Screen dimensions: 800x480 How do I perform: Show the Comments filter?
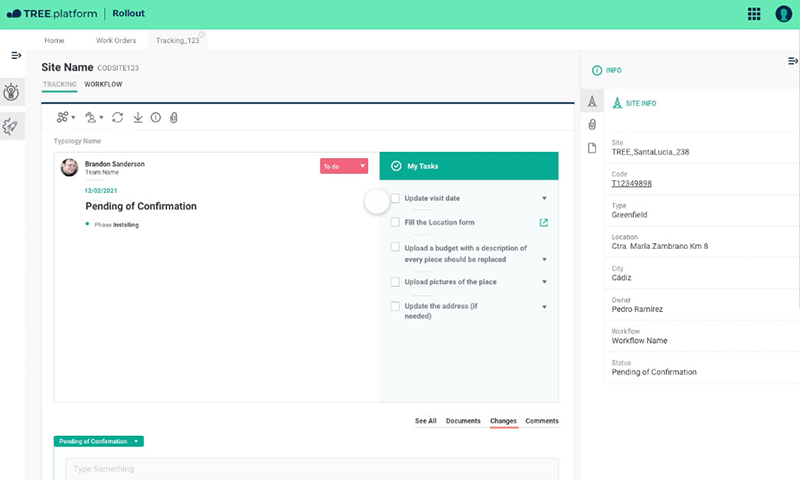point(541,421)
